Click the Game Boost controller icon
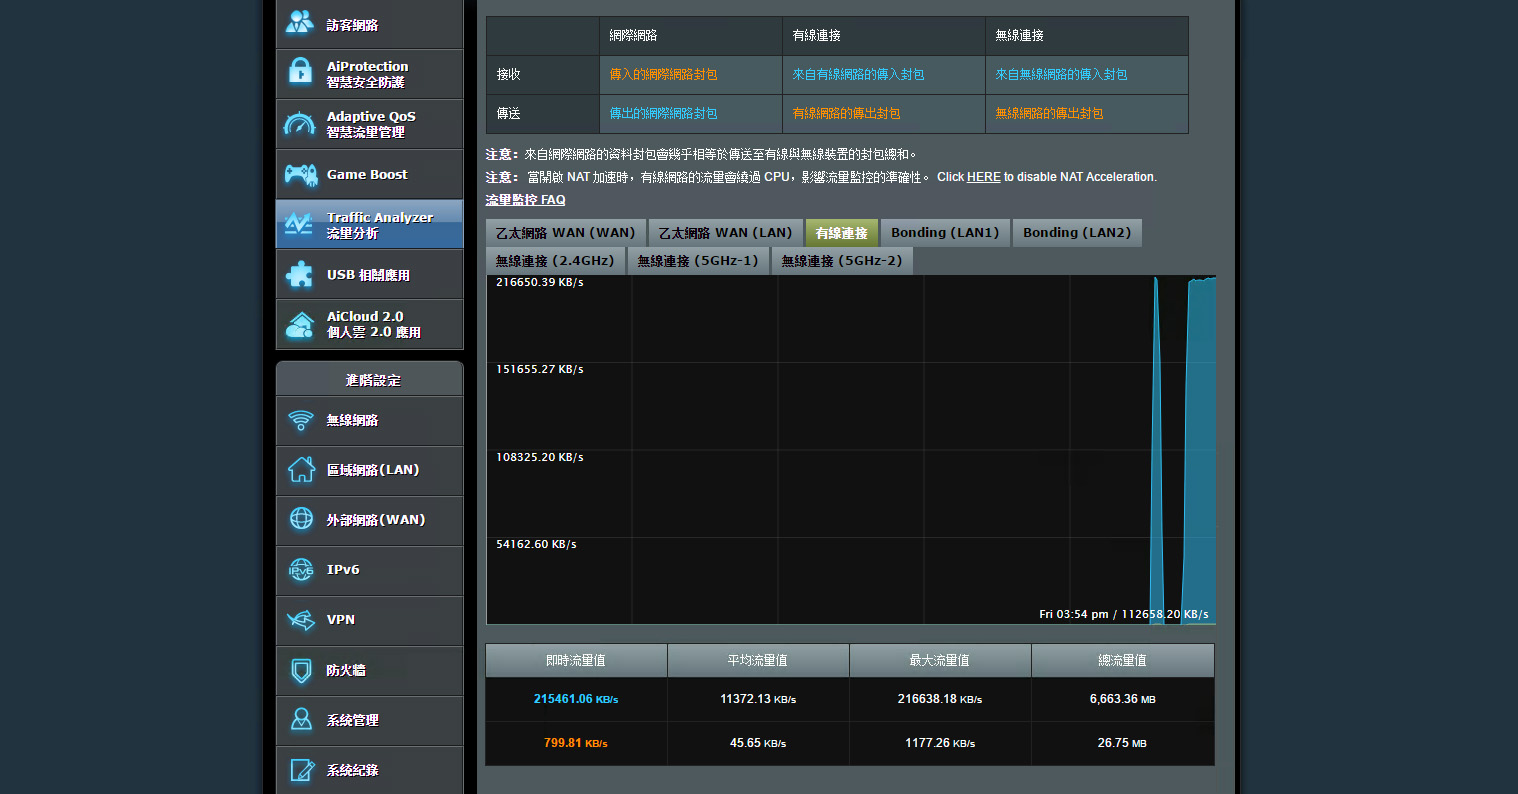The height and width of the screenshot is (794, 1518). (x=301, y=174)
